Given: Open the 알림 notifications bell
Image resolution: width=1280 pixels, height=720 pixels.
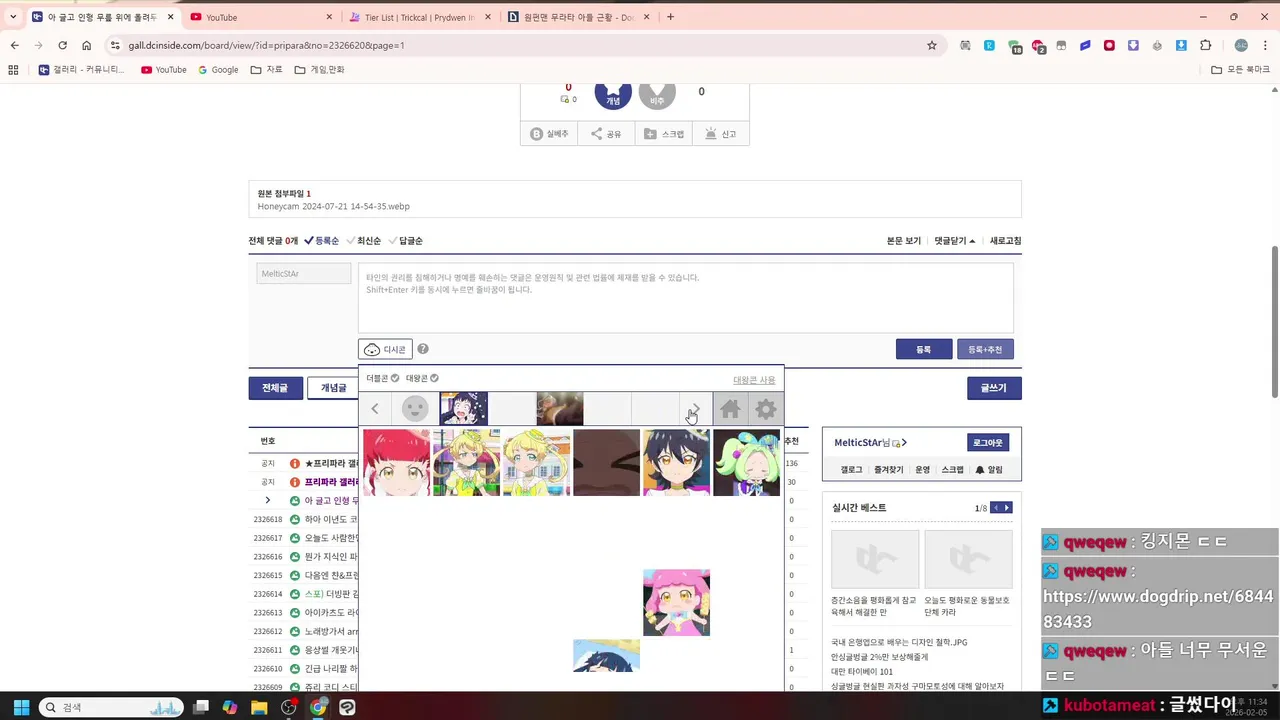Looking at the screenshot, I should [x=988, y=469].
